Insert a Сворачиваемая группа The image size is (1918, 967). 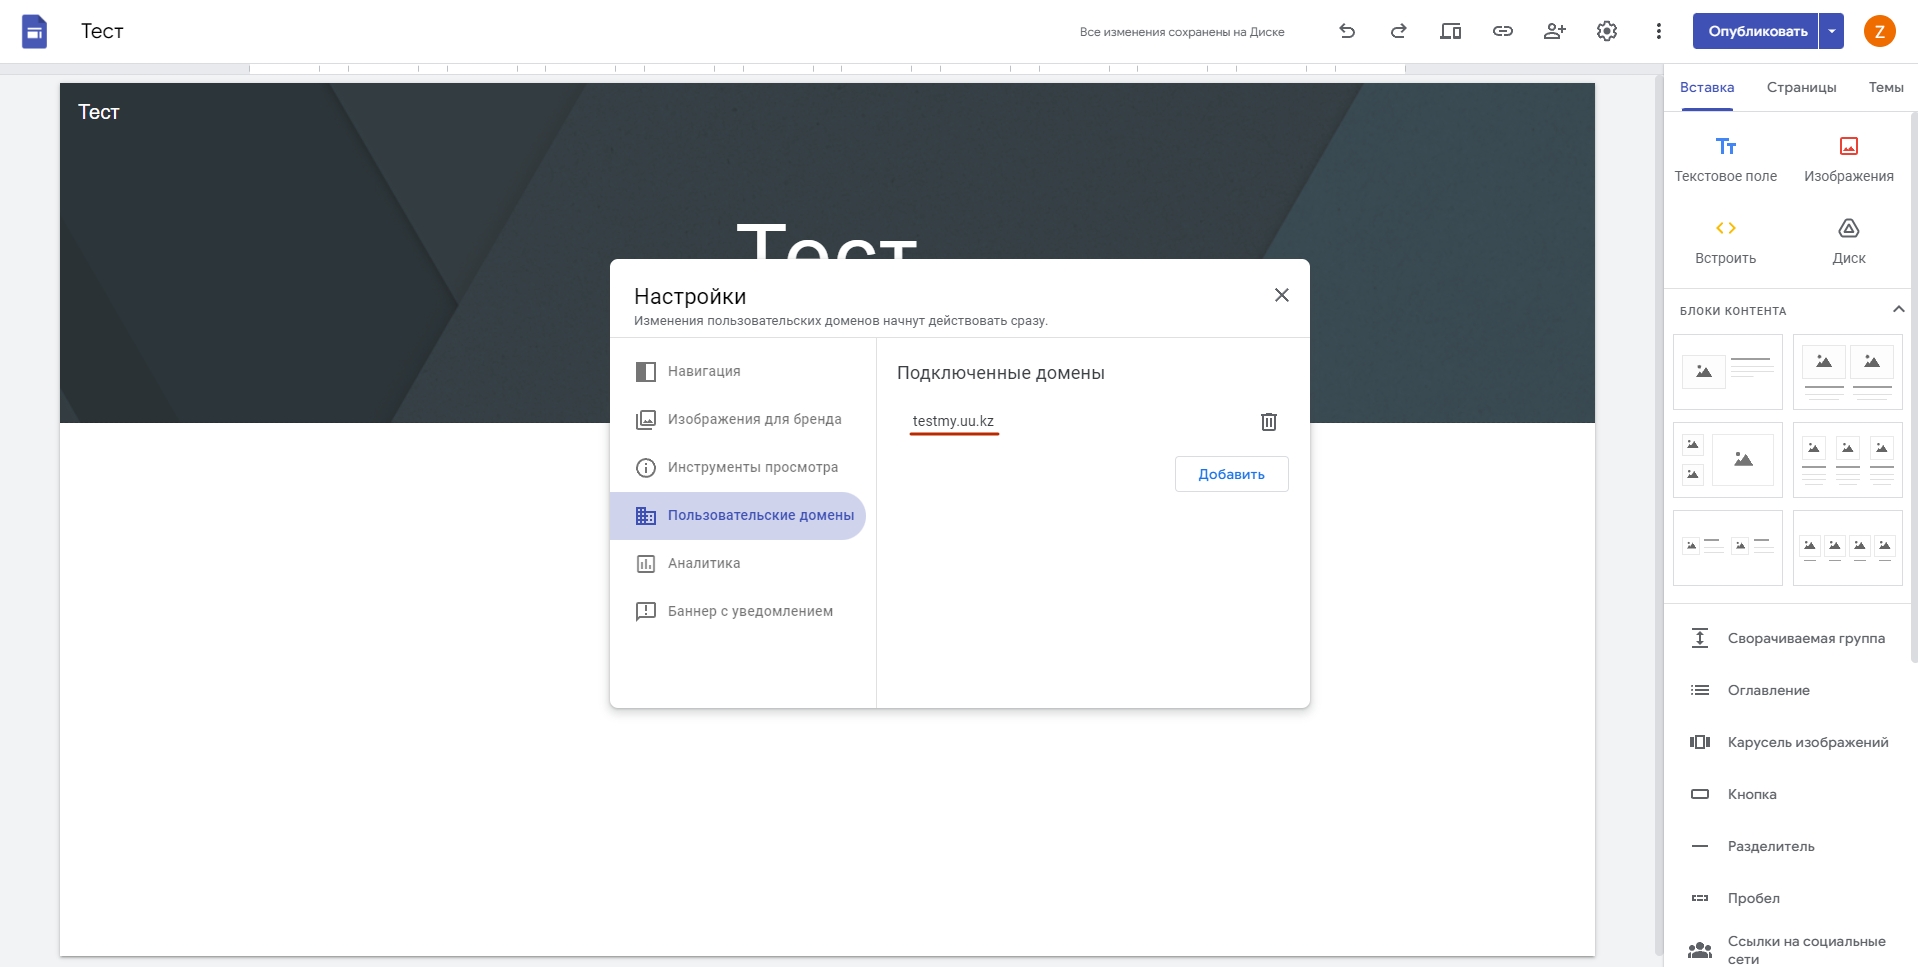tap(1788, 638)
